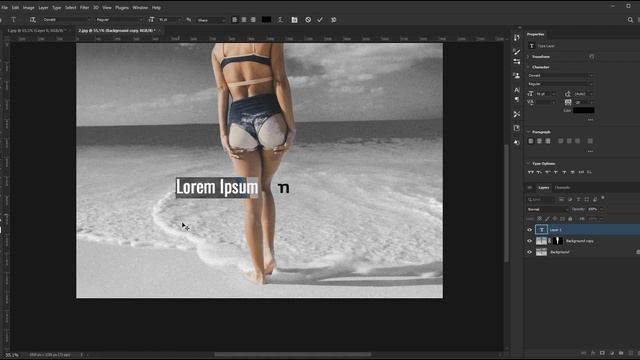Open the search icon at top right
Image resolution: width=640 pixels, height=360 pixels.
(x=630, y=20)
